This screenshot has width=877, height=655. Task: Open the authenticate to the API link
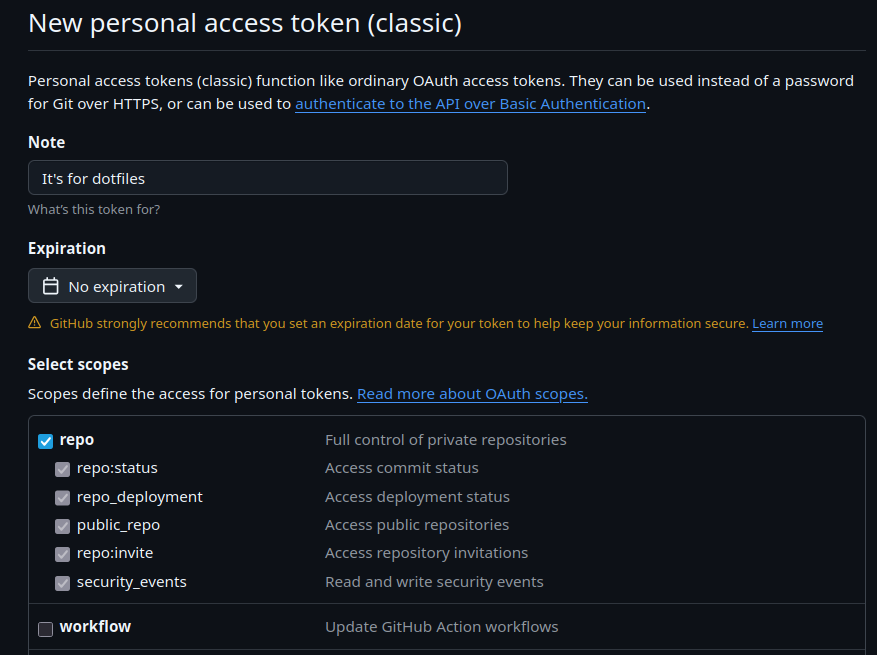pos(470,104)
